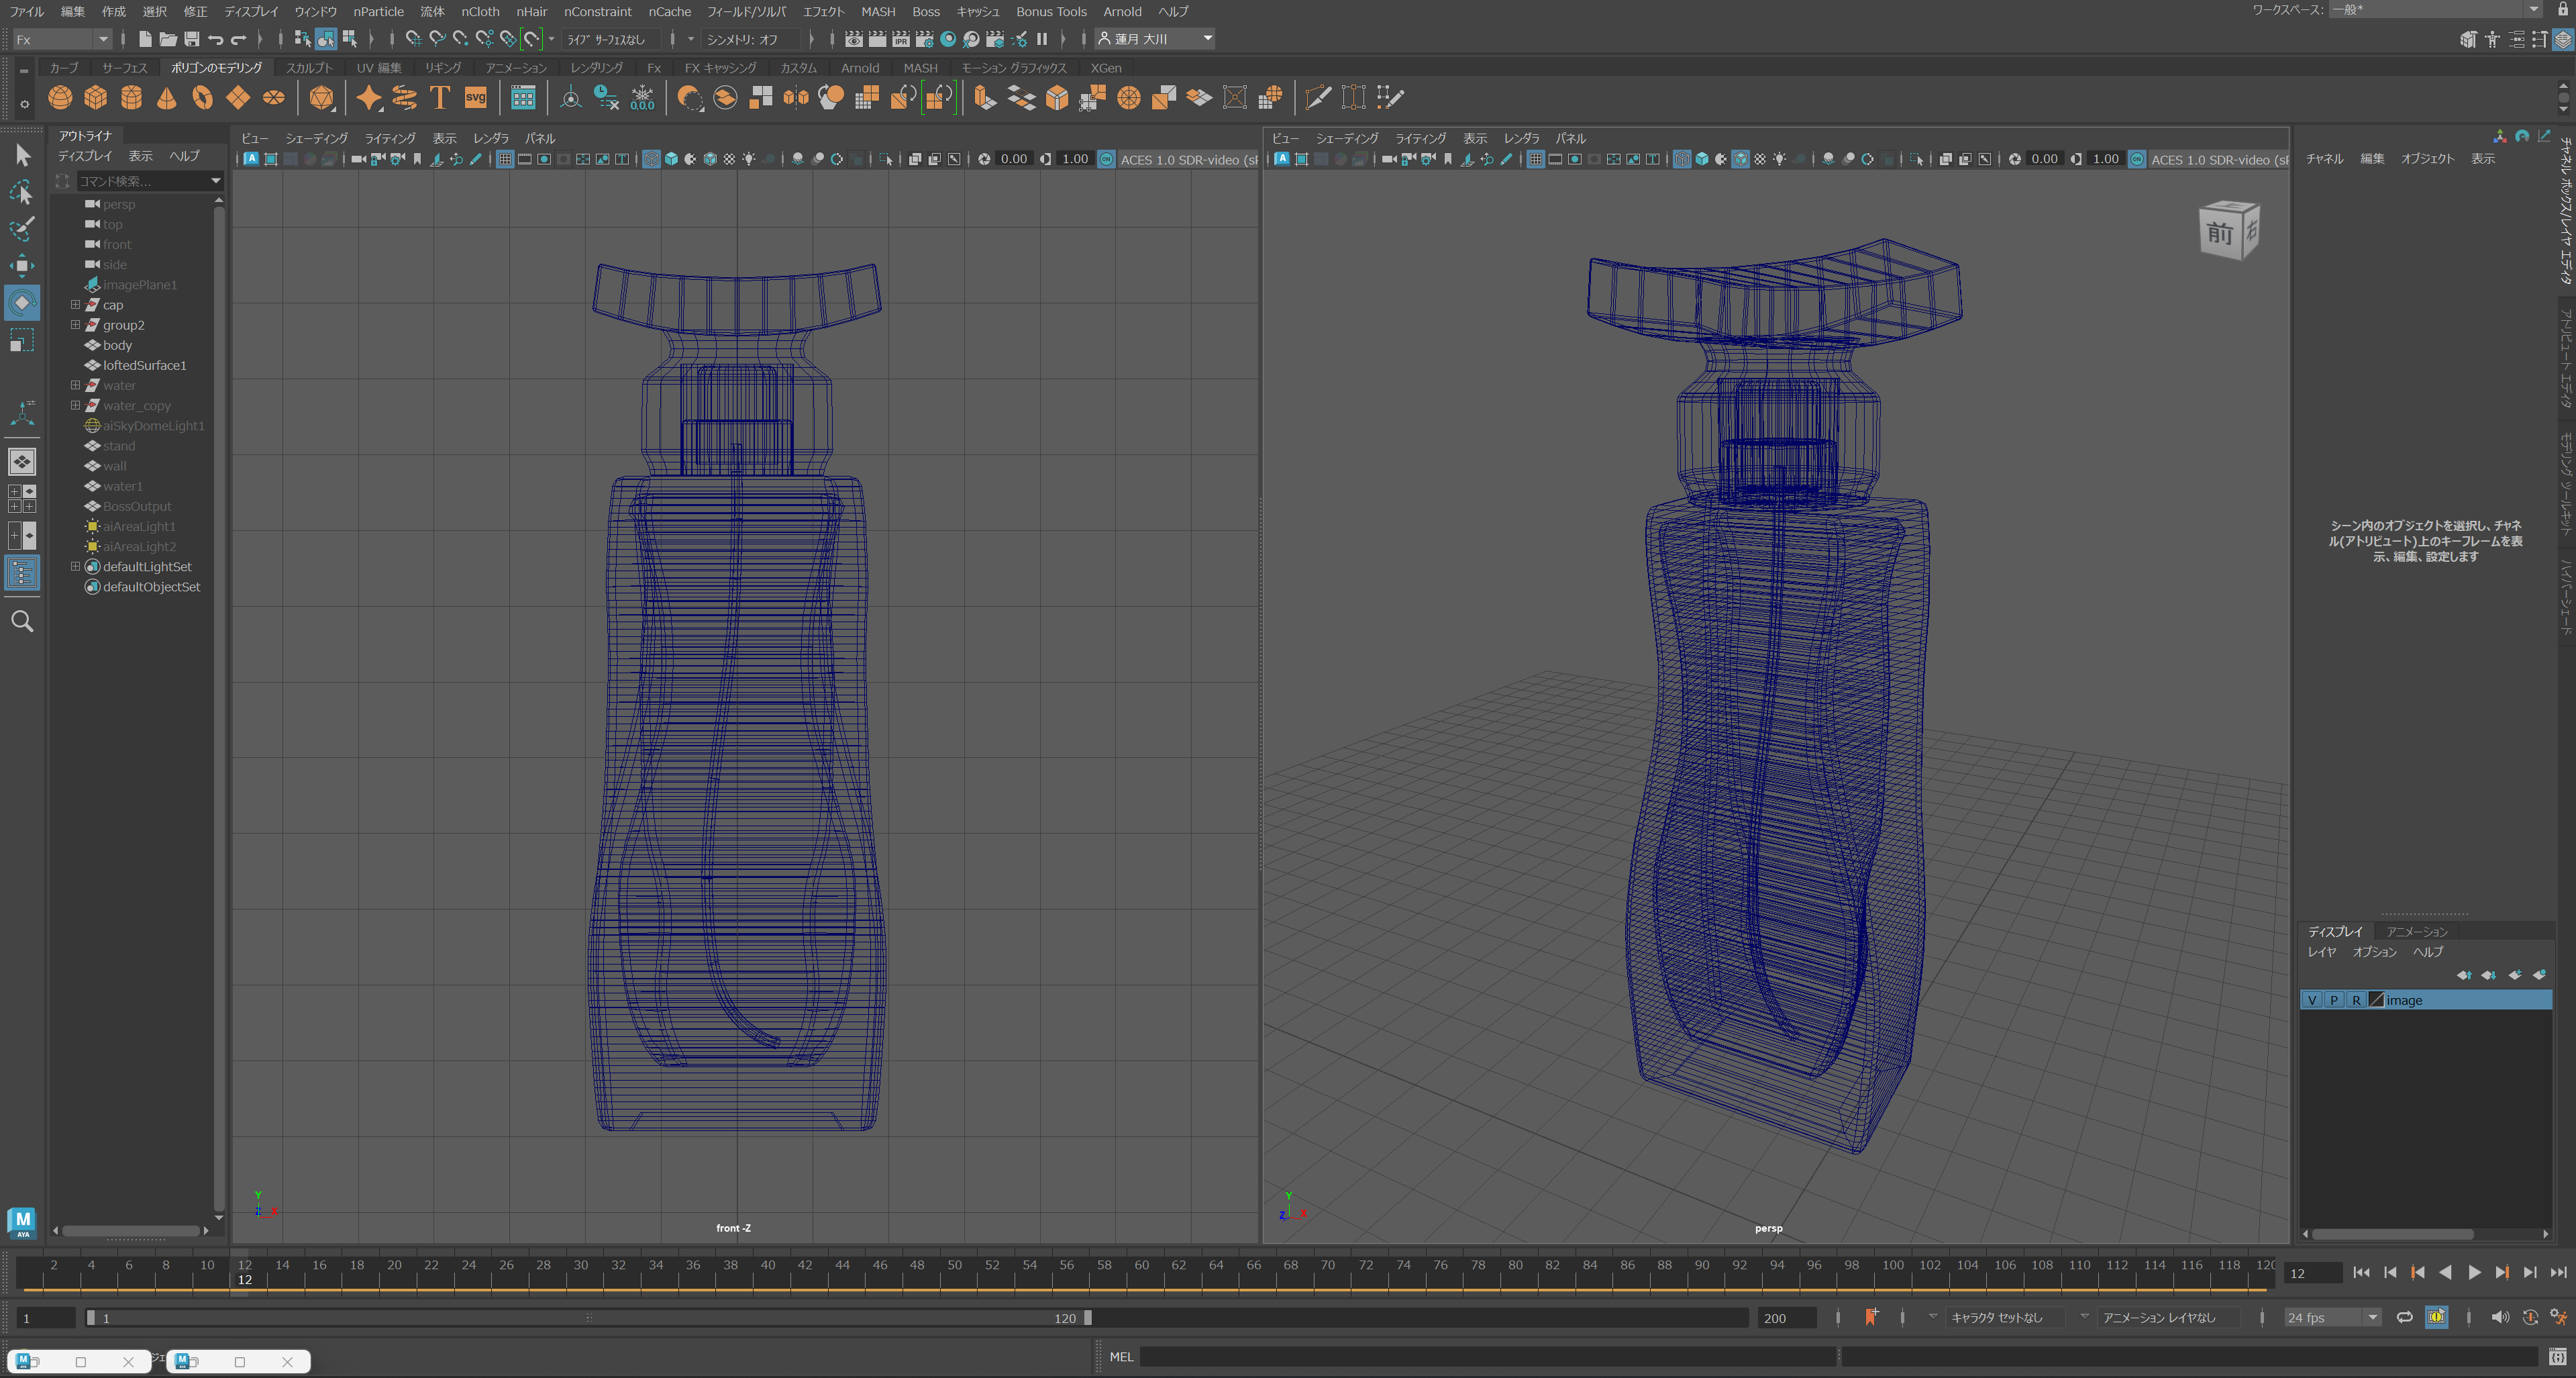The width and height of the screenshot is (2576, 1378).
Task: Create a polygon sphere from the shelf
Action: click(60, 98)
